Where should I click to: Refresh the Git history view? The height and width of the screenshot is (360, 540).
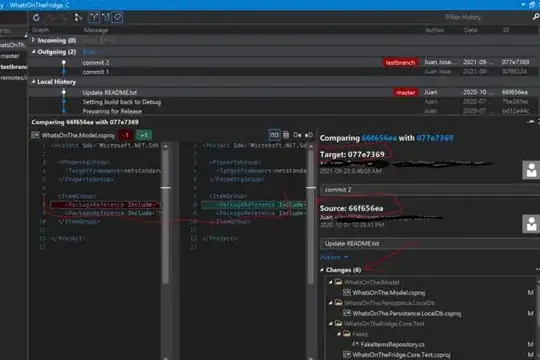[36, 17]
